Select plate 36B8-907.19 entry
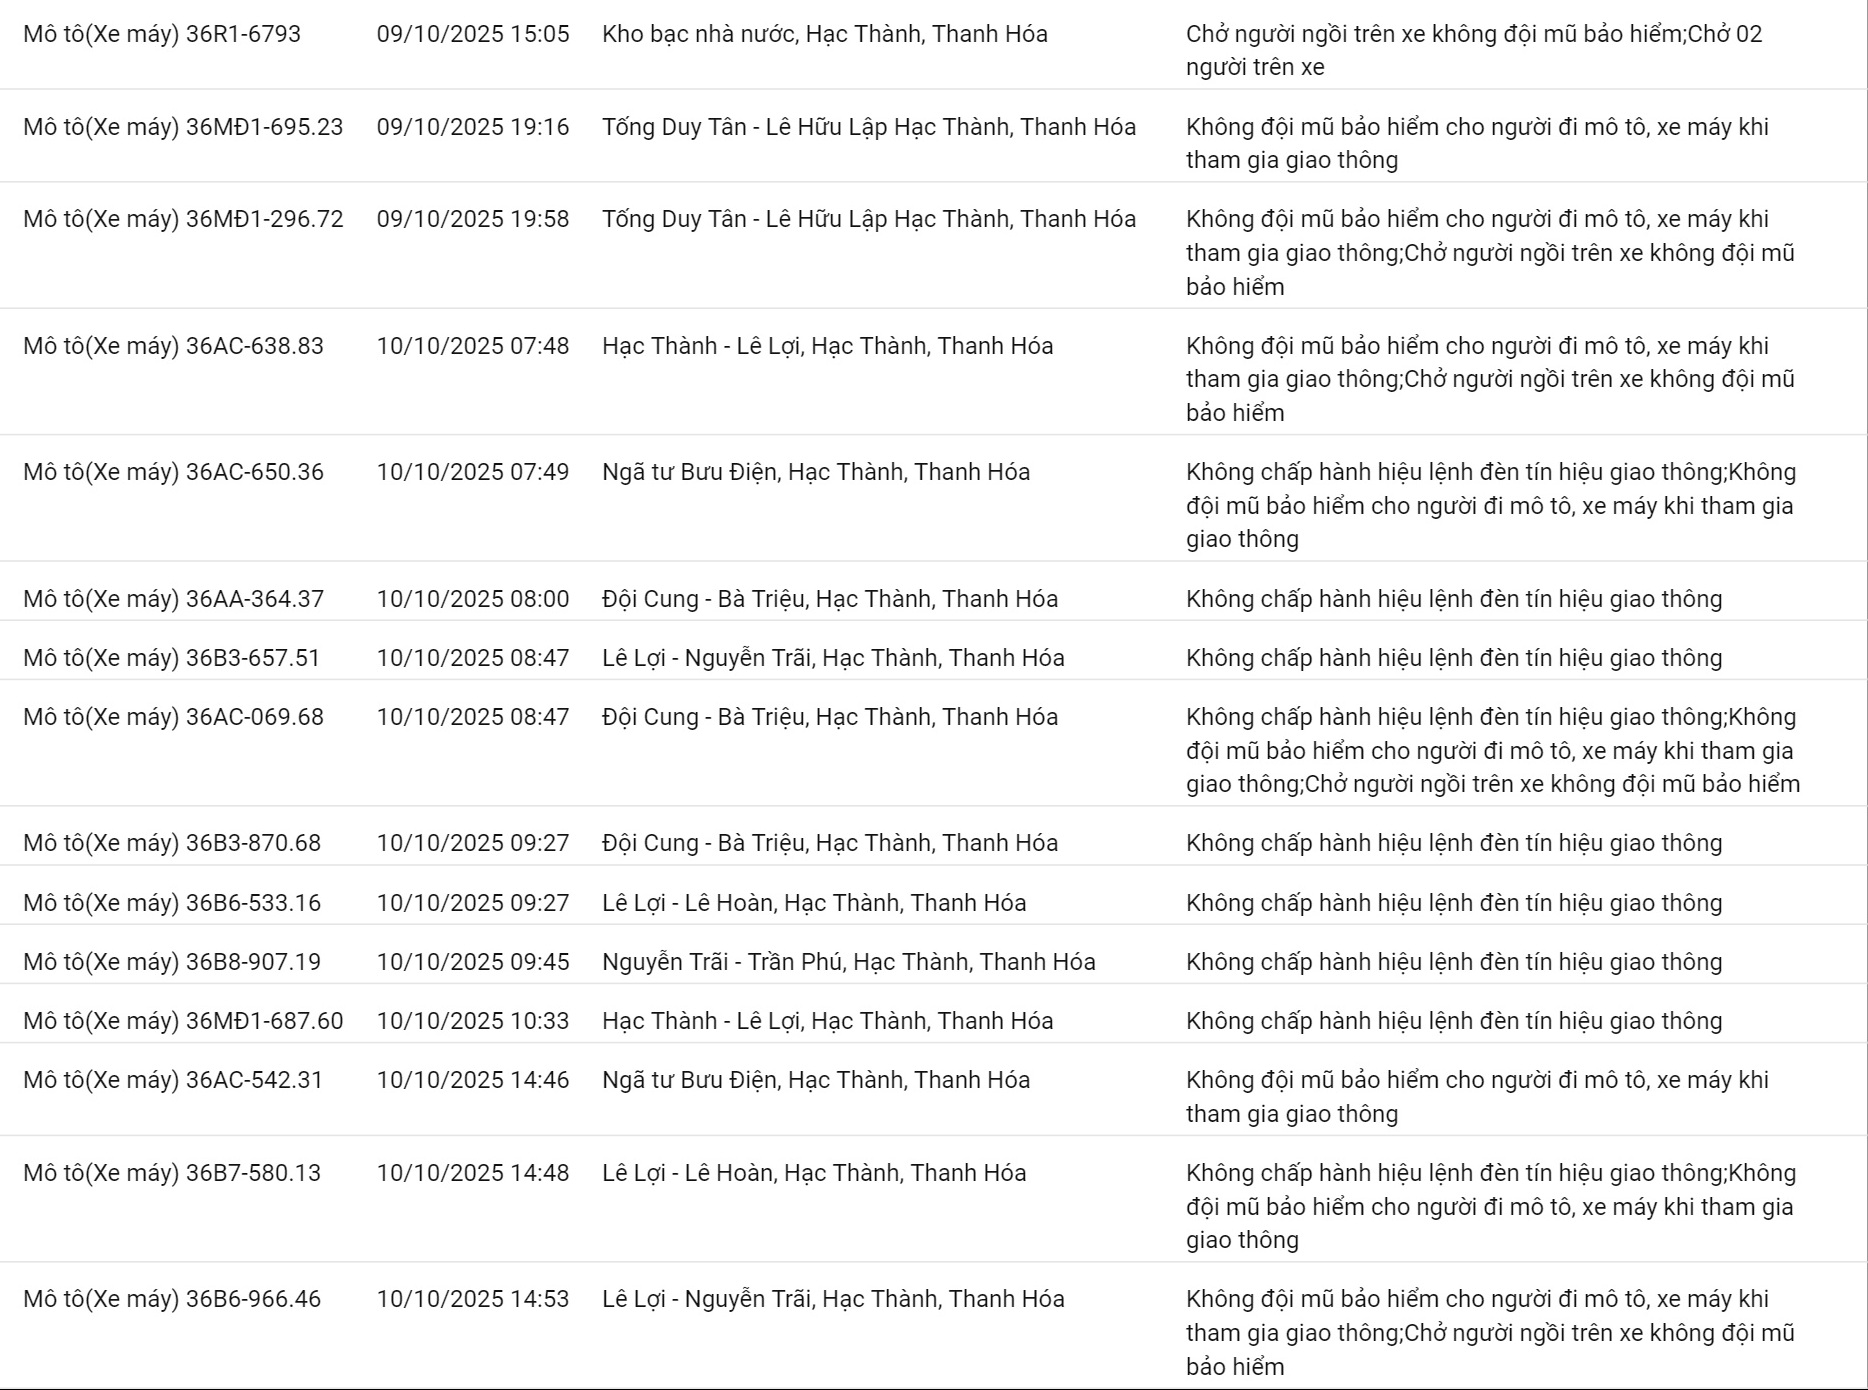The width and height of the screenshot is (1868, 1390). (x=172, y=962)
